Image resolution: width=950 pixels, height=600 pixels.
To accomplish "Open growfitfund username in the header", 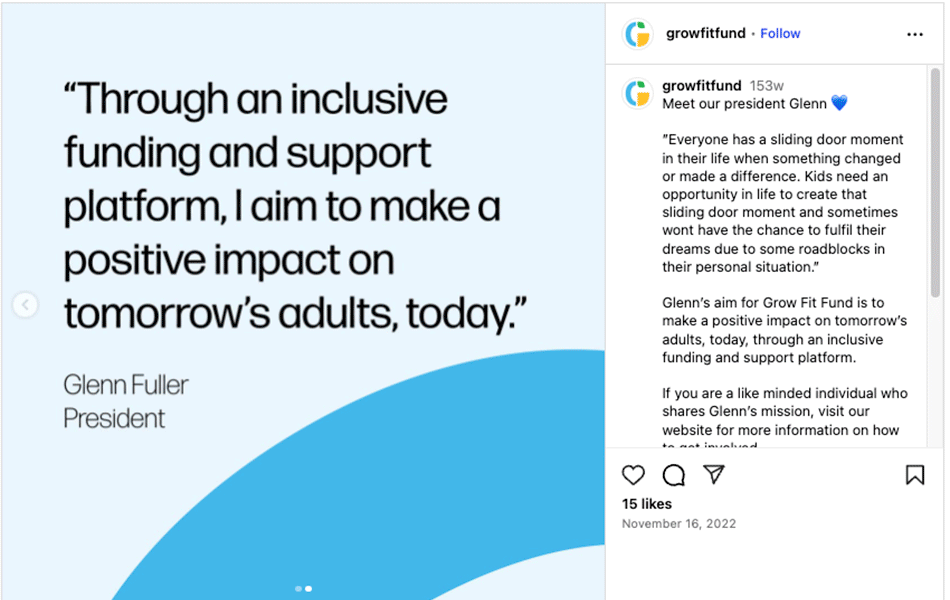I will coord(705,34).
